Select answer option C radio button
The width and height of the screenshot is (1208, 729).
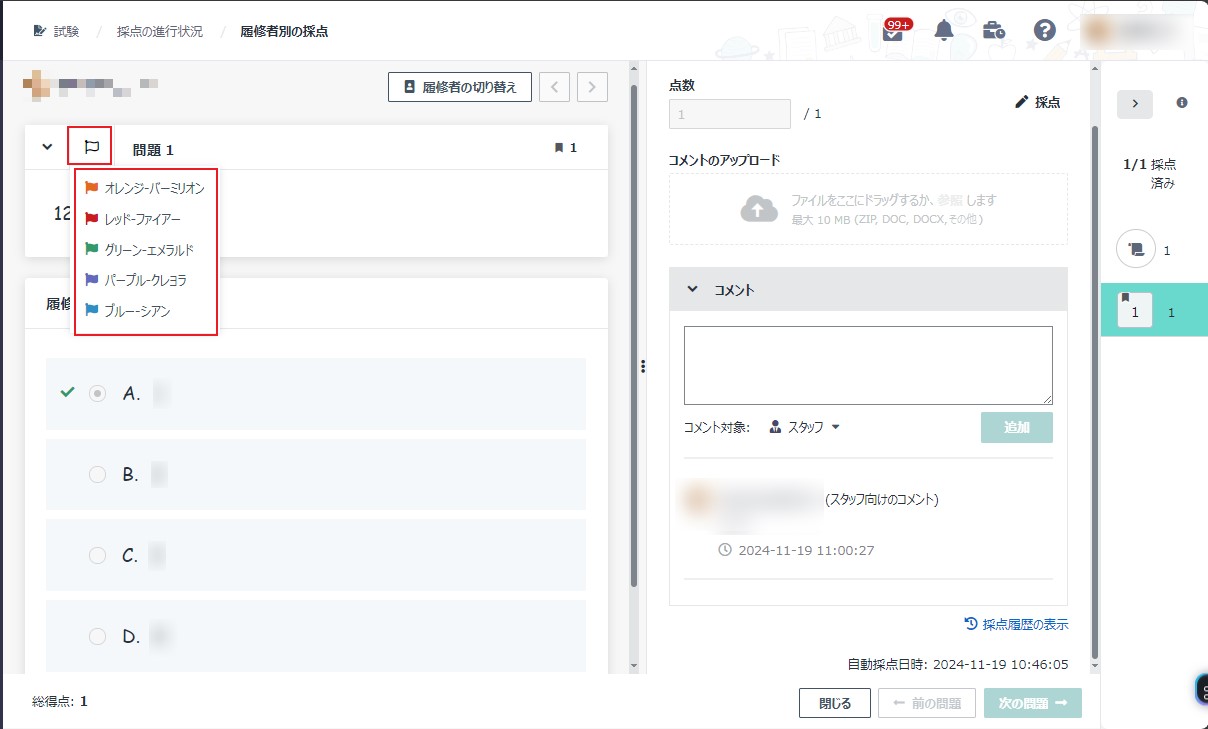[x=97, y=556]
